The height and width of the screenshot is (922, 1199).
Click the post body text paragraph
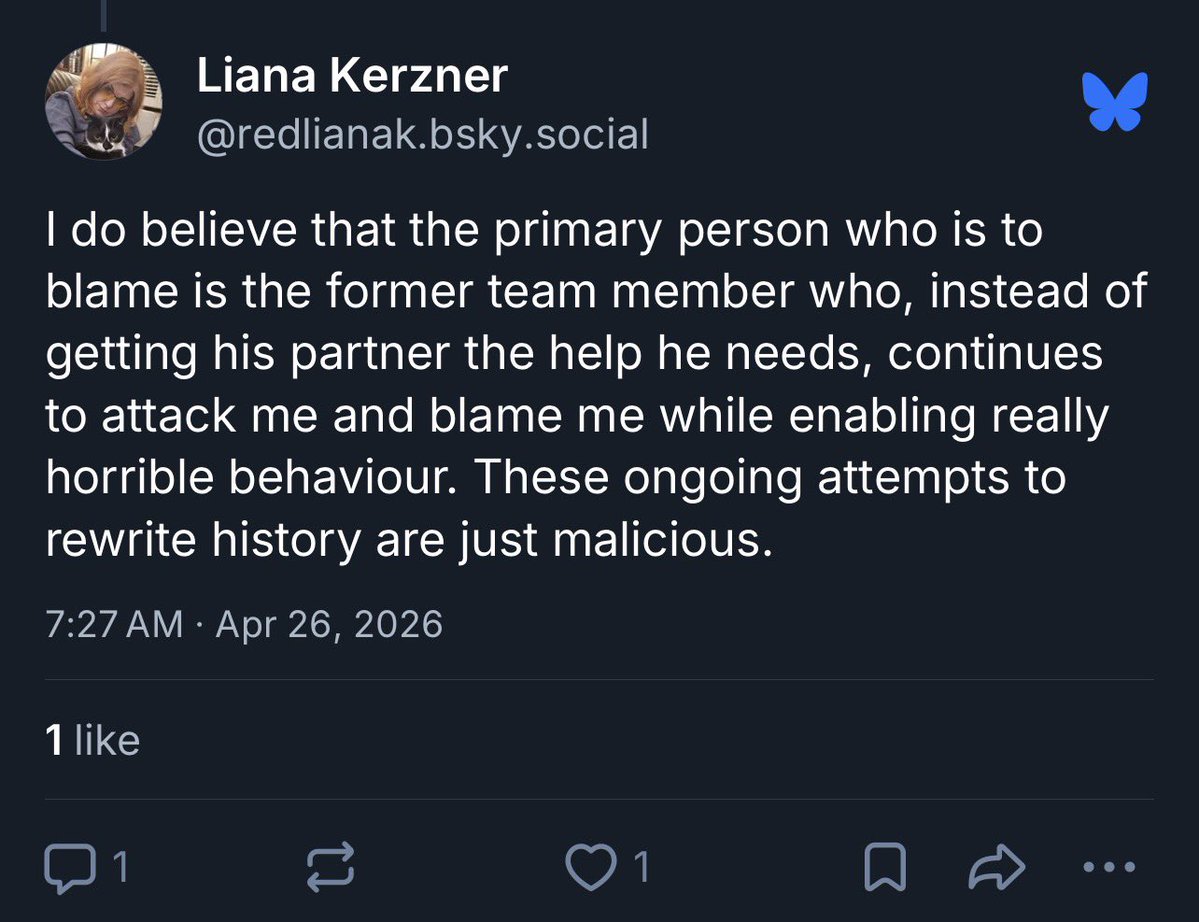(x=596, y=385)
